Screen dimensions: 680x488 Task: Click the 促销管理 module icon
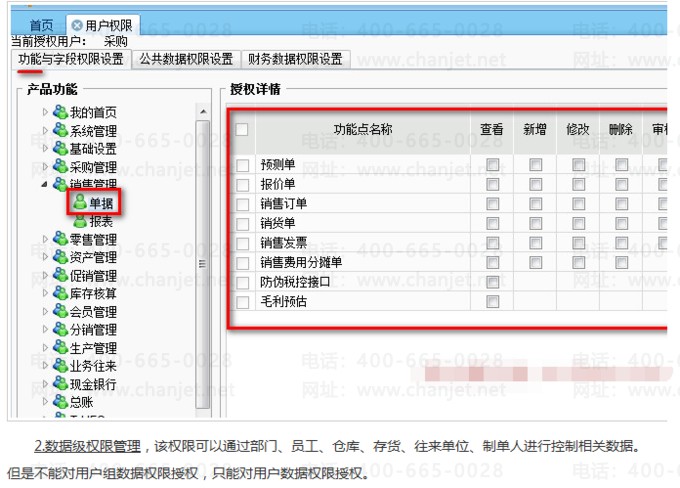(60, 275)
